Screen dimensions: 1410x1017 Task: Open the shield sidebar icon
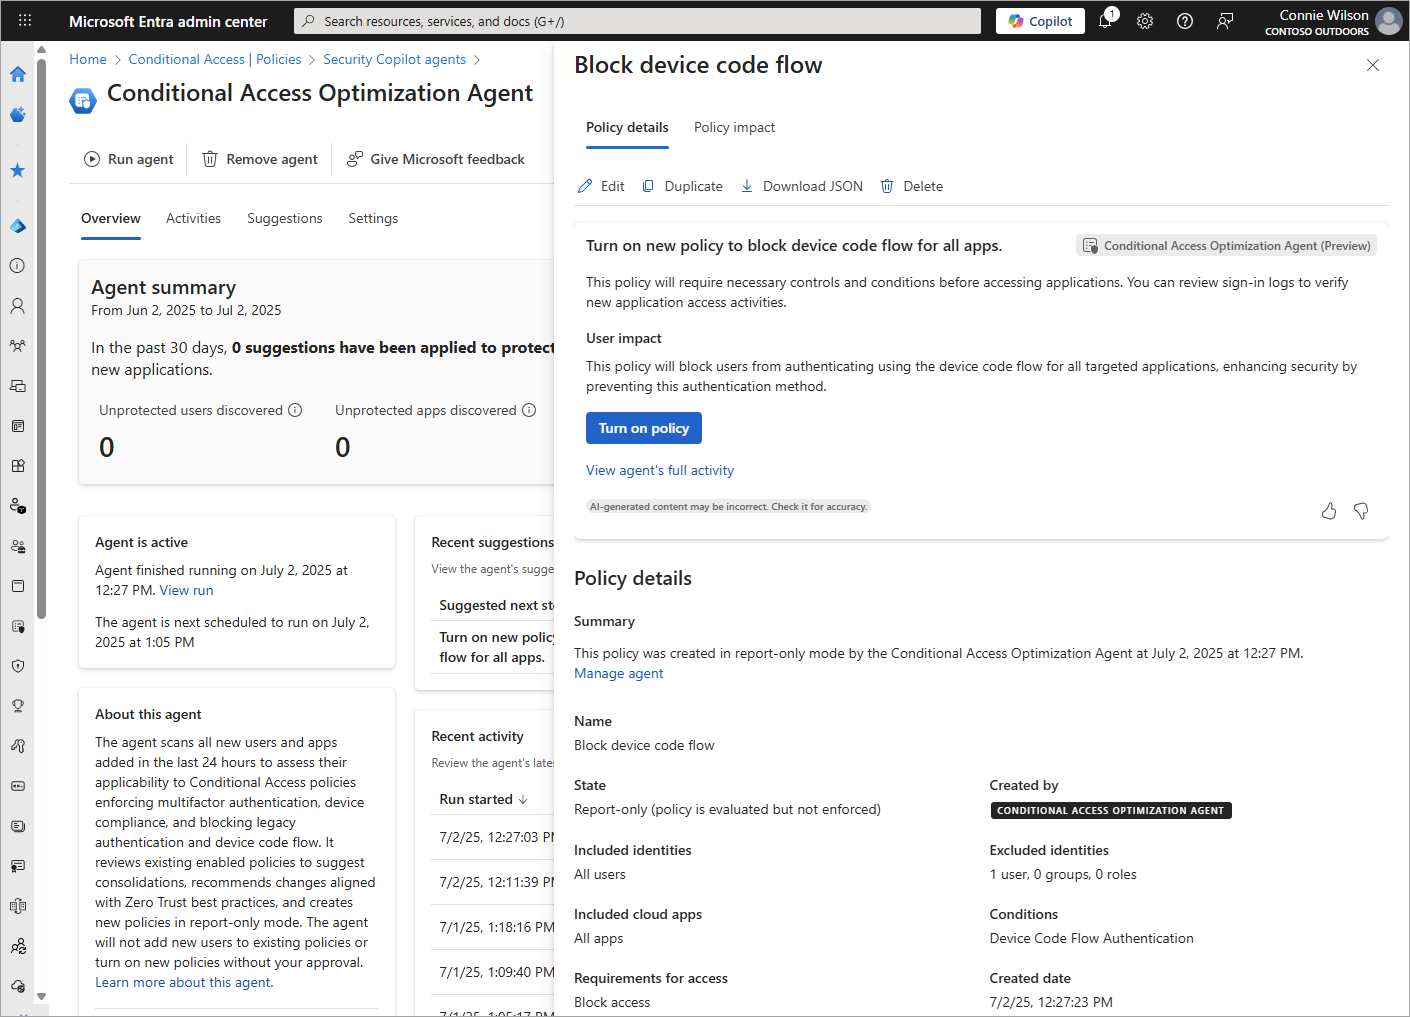tap(17, 666)
